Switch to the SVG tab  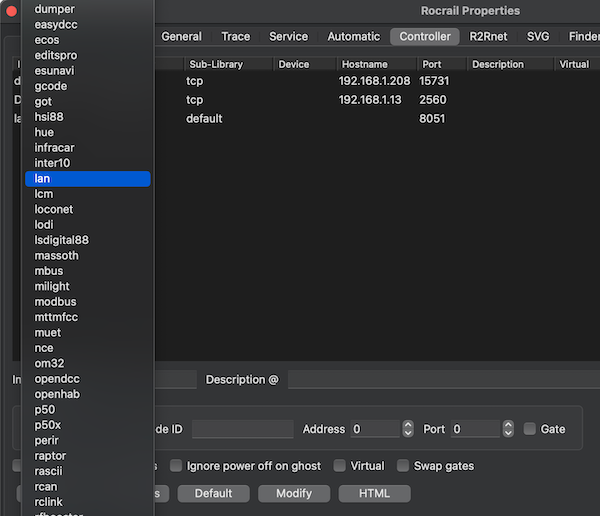[538, 36]
